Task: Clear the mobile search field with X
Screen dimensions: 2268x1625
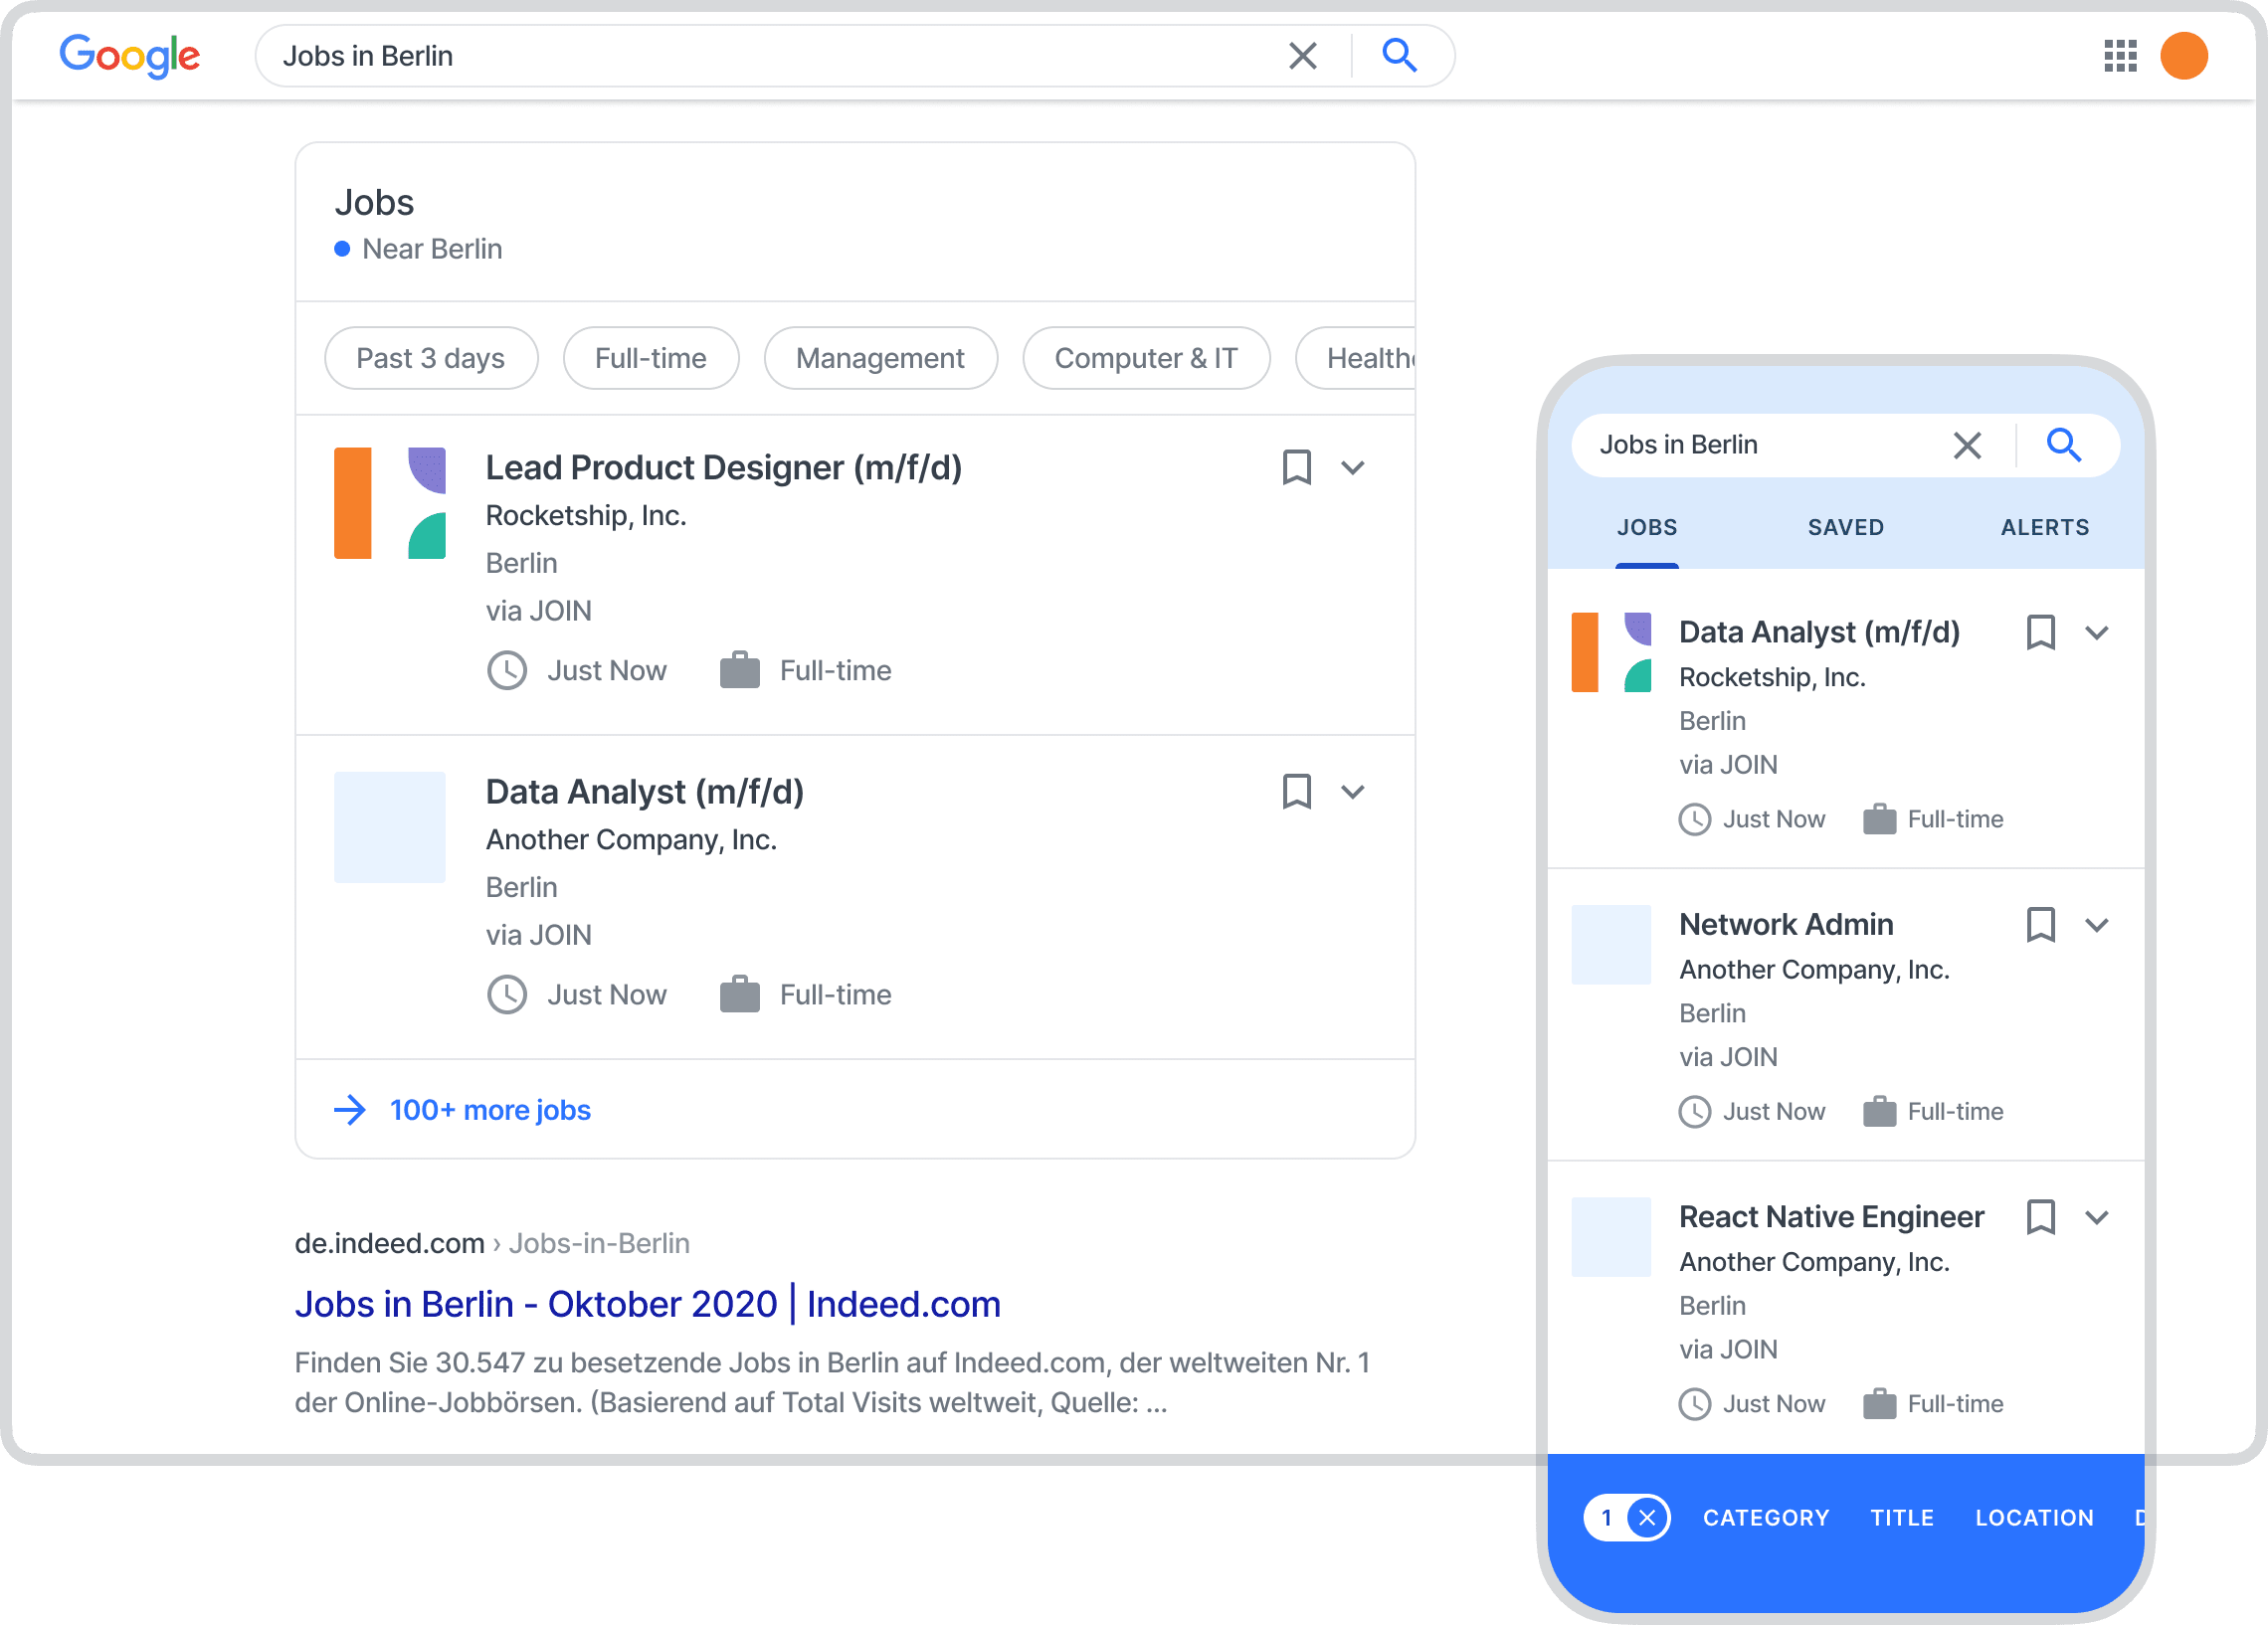Action: [1966, 445]
